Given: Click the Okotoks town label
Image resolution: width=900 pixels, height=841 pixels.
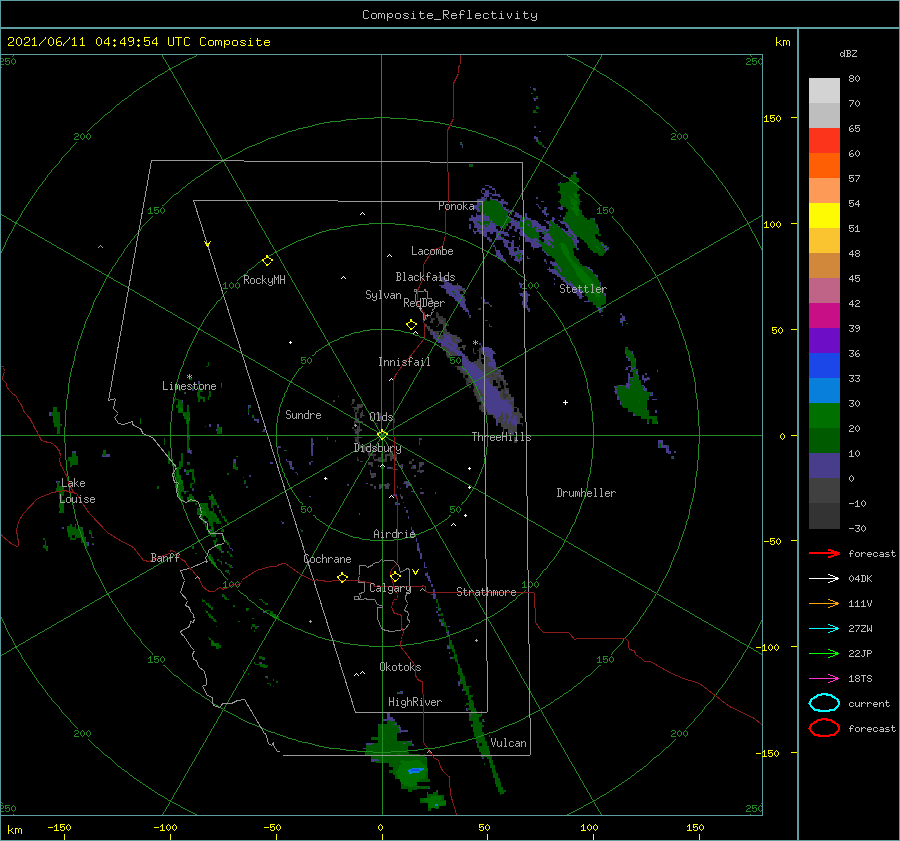Looking at the screenshot, I should coord(400,667).
